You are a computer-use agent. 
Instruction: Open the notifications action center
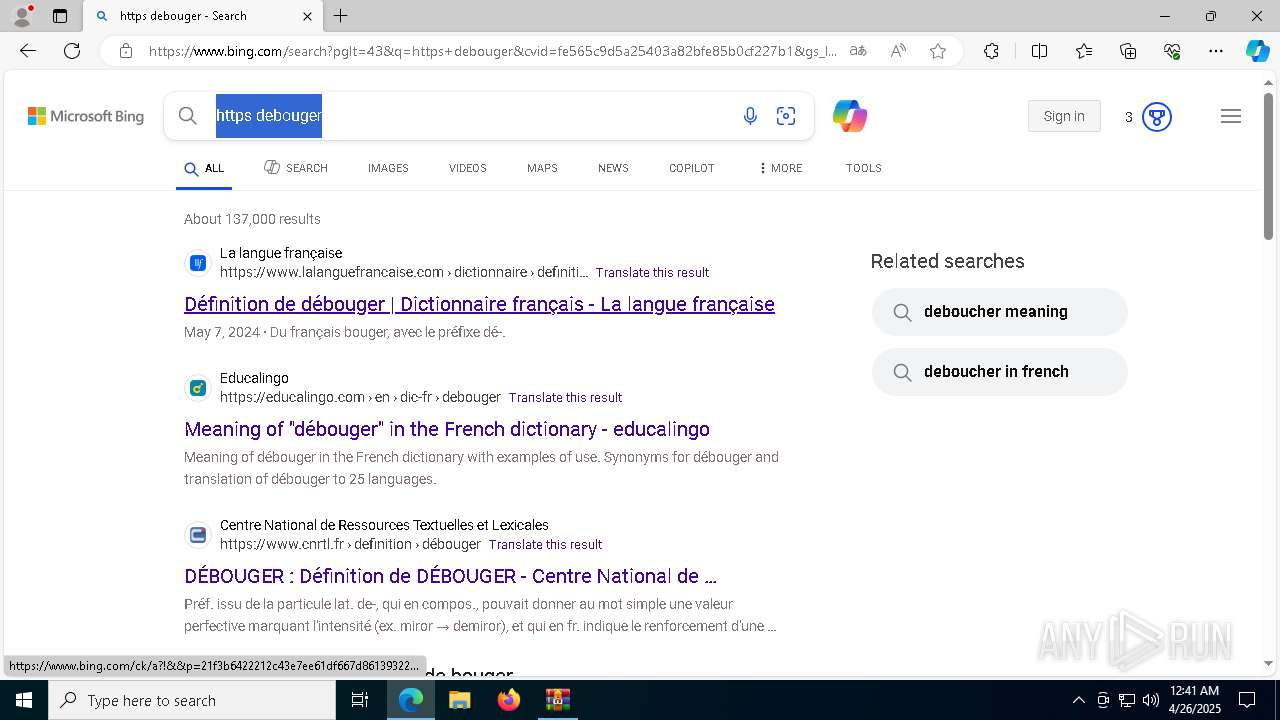pyautogui.click(x=1247, y=700)
